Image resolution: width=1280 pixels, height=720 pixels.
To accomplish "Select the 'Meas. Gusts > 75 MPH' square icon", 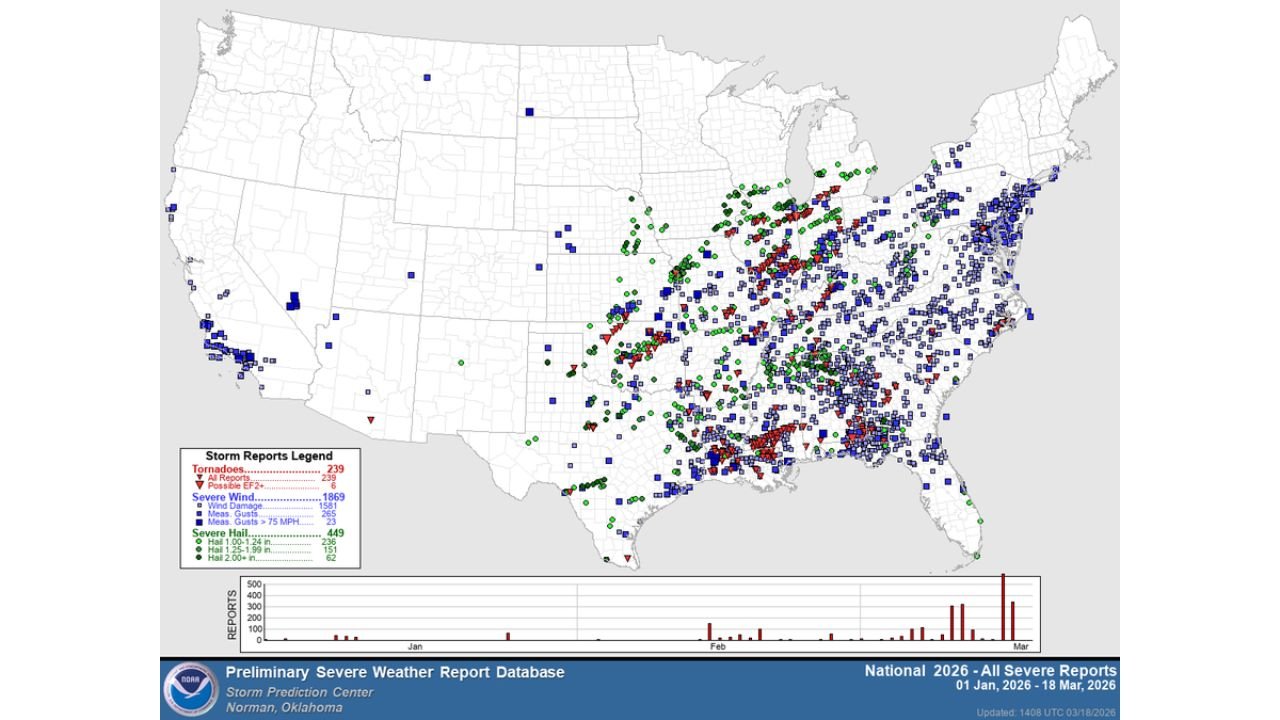I will click(200, 522).
